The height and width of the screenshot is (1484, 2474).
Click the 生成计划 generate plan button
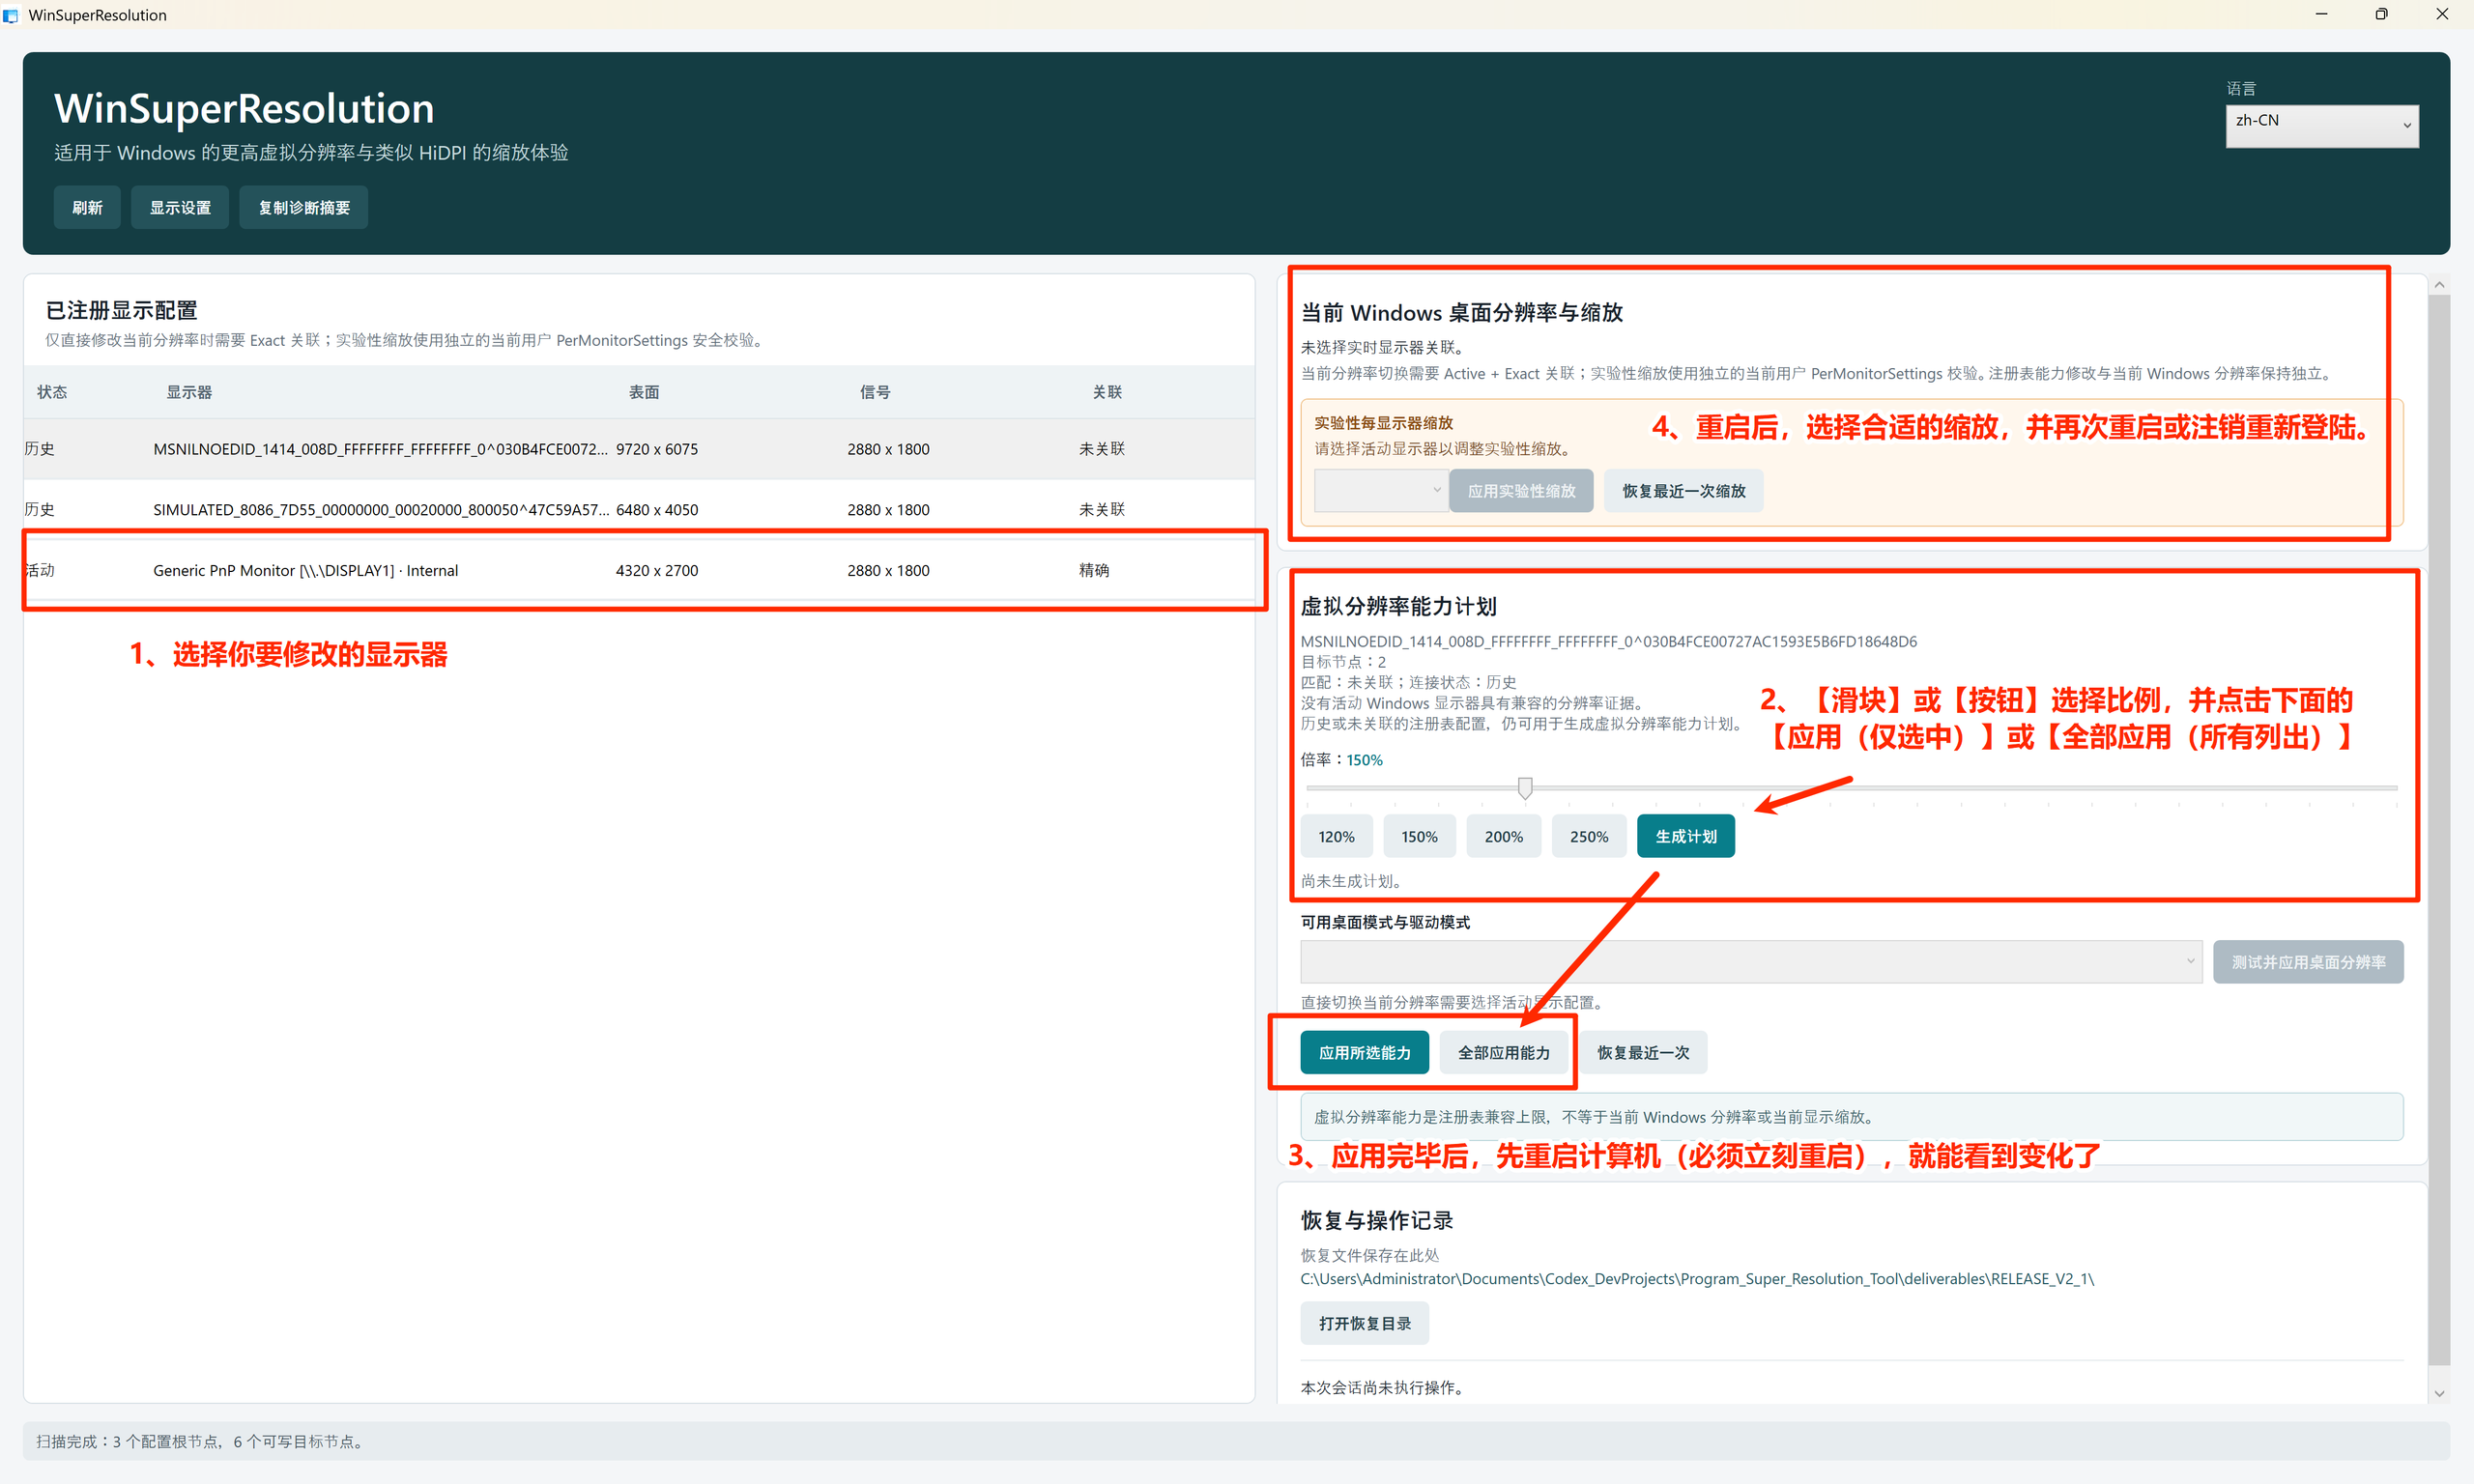coord(1685,836)
